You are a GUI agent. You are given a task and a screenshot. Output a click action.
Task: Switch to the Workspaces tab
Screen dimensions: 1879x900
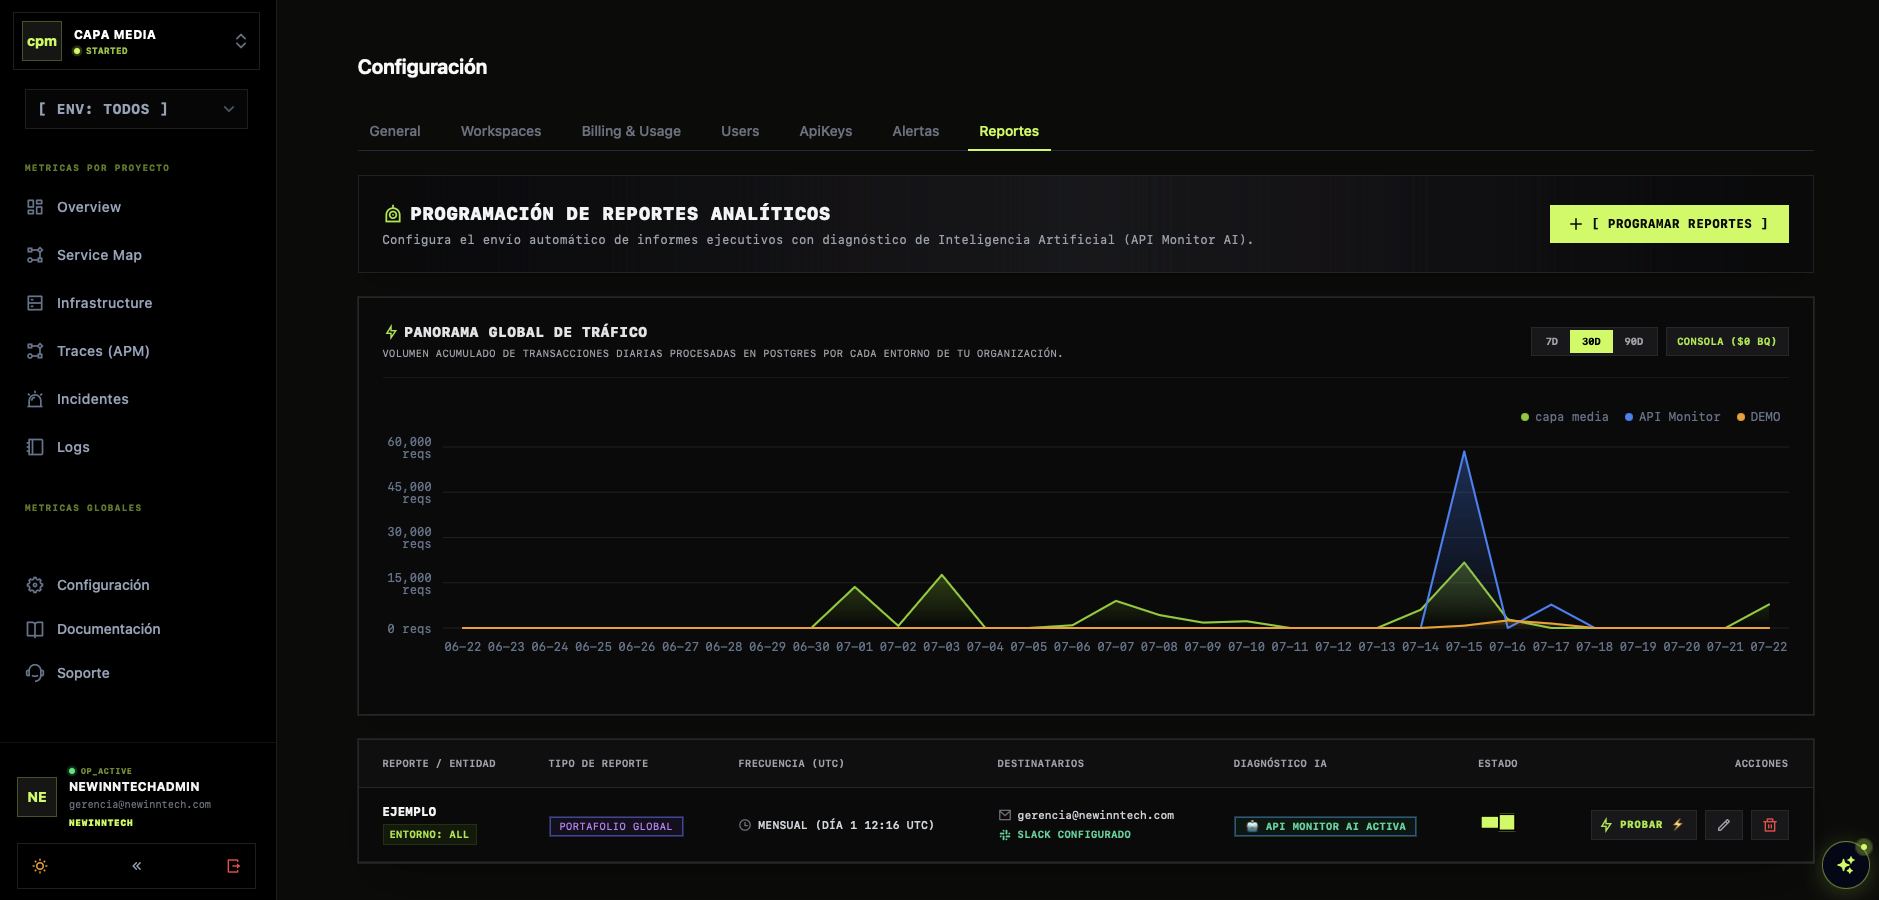click(x=501, y=131)
